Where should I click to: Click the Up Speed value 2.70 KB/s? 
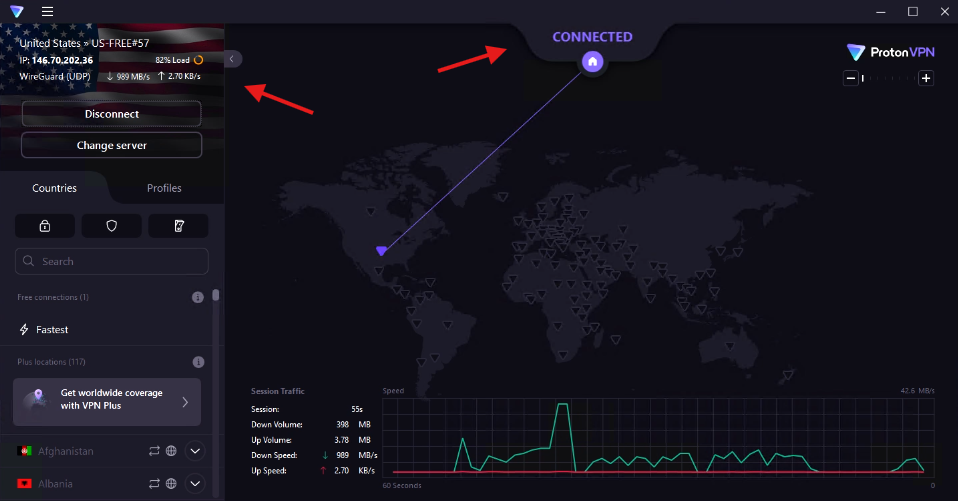354,470
